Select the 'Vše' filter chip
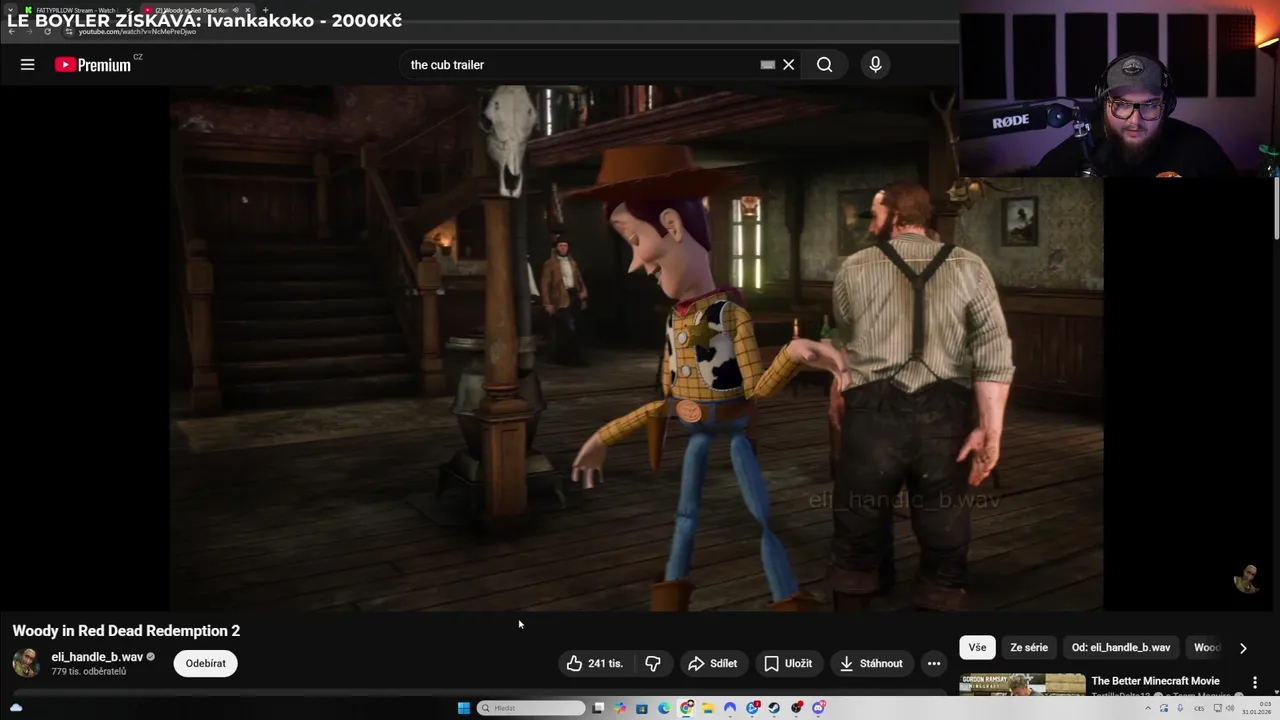This screenshot has height=720, width=1280. point(977,647)
